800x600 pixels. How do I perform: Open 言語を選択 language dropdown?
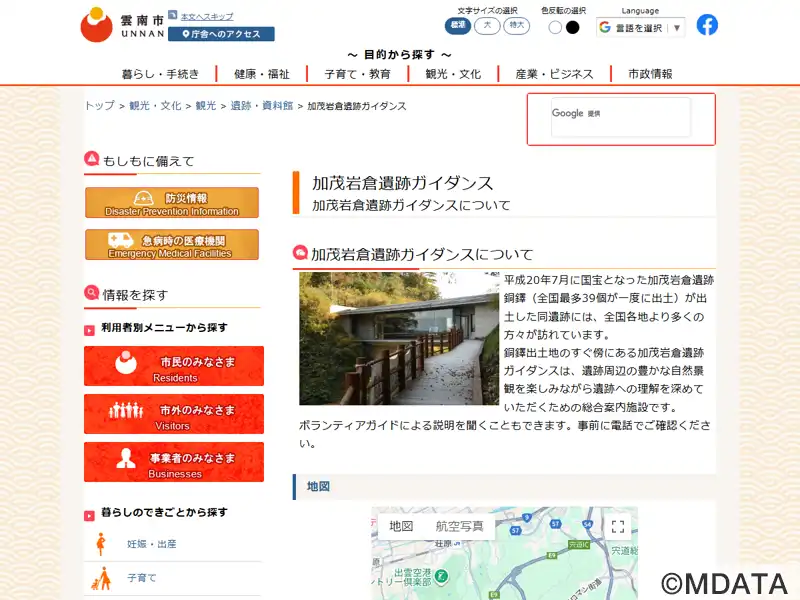(x=640, y=28)
